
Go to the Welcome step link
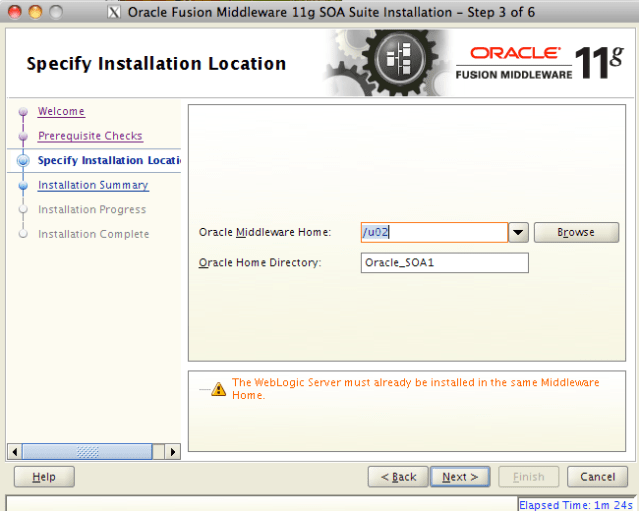[x=61, y=112]
